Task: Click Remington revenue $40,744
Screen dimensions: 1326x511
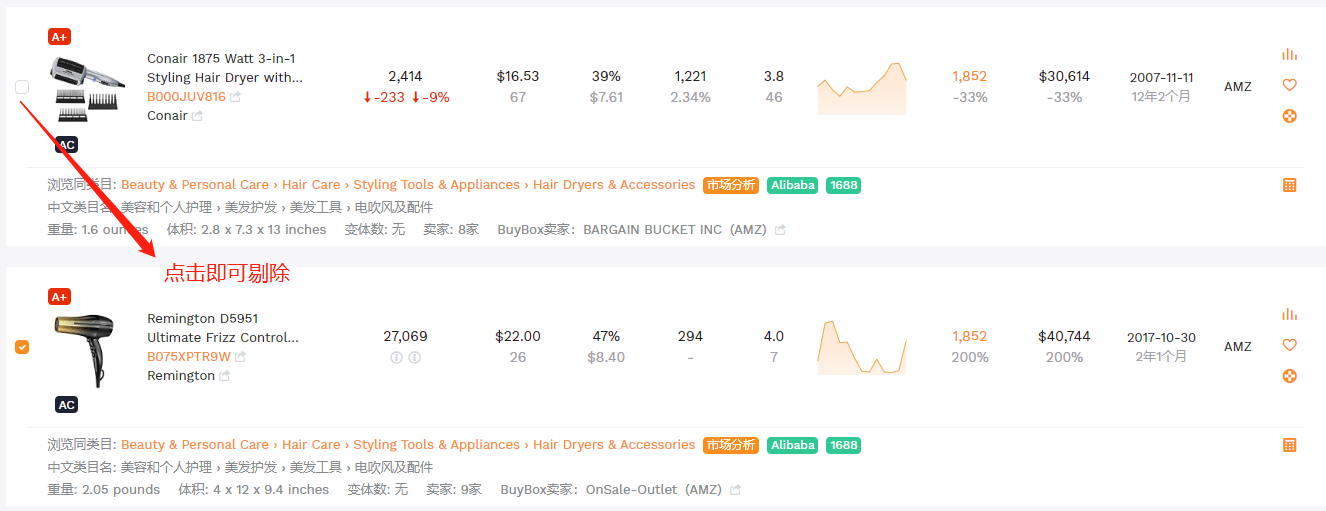Action: (x=1064, y=336)
